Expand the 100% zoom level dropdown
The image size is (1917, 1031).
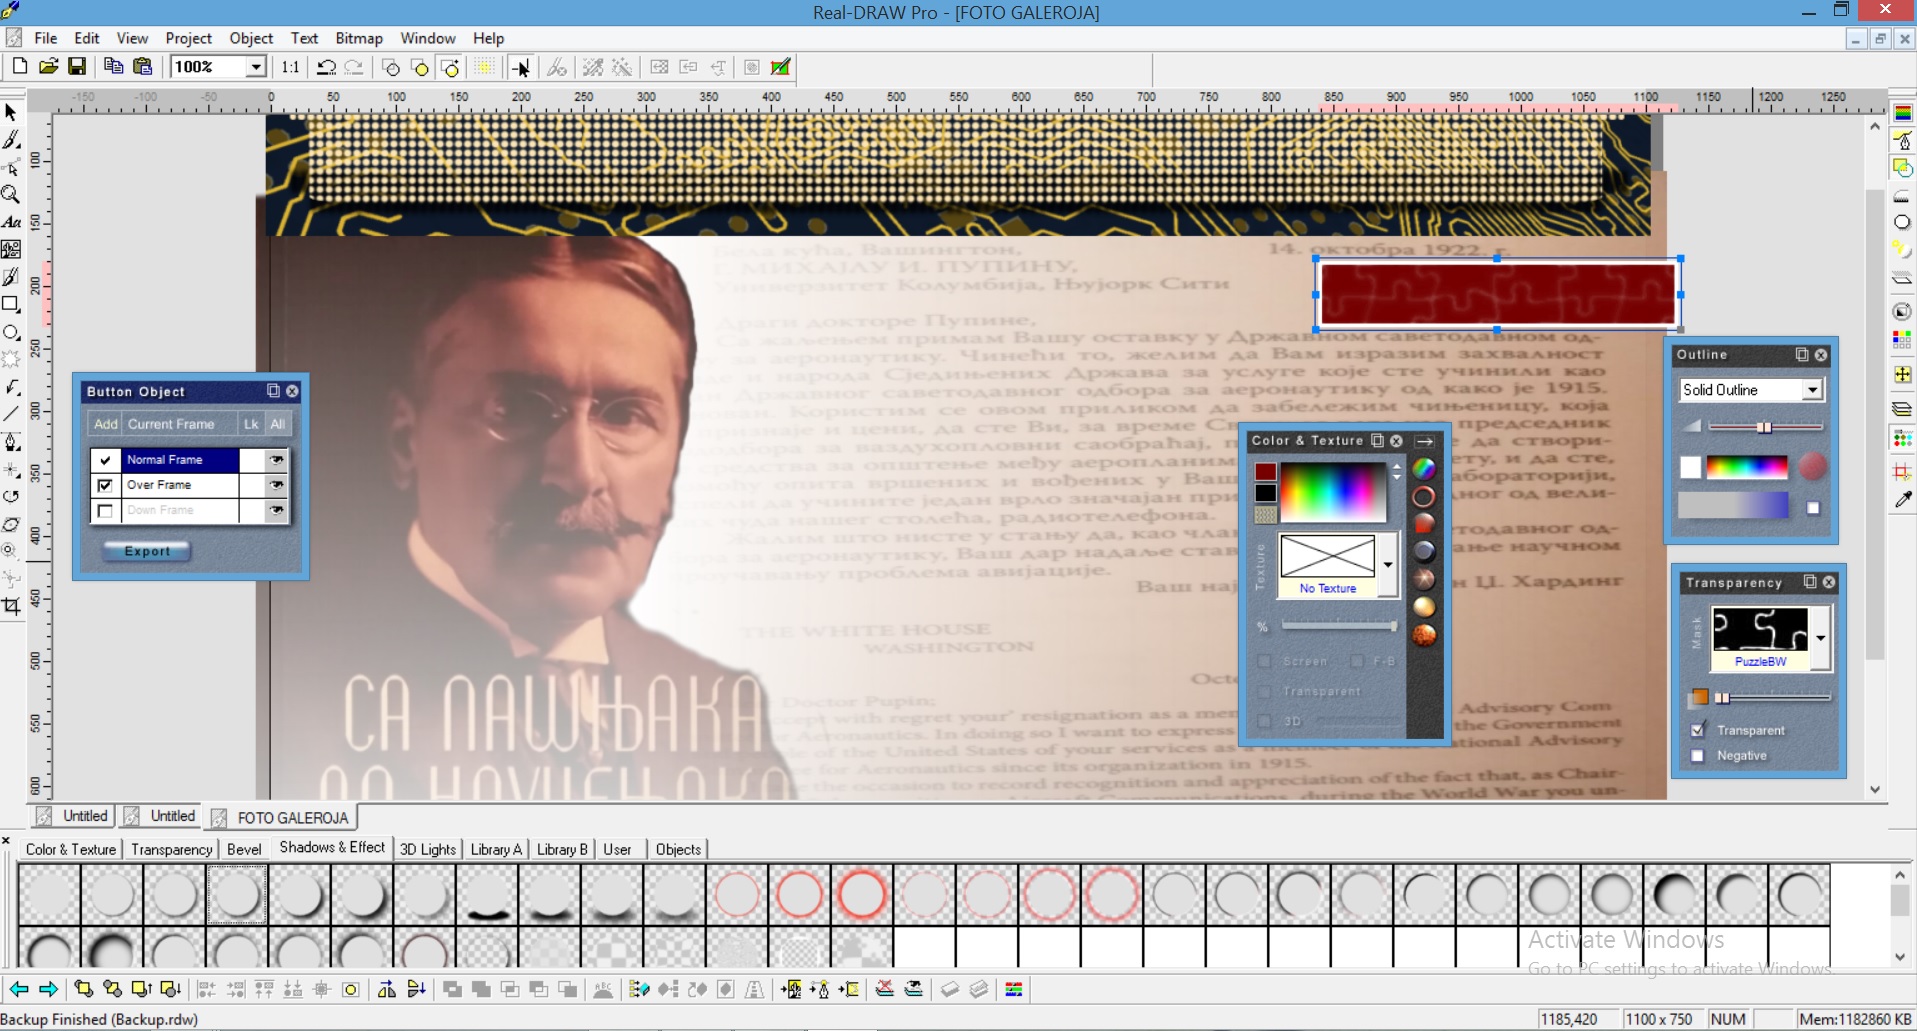pos(256,67)
